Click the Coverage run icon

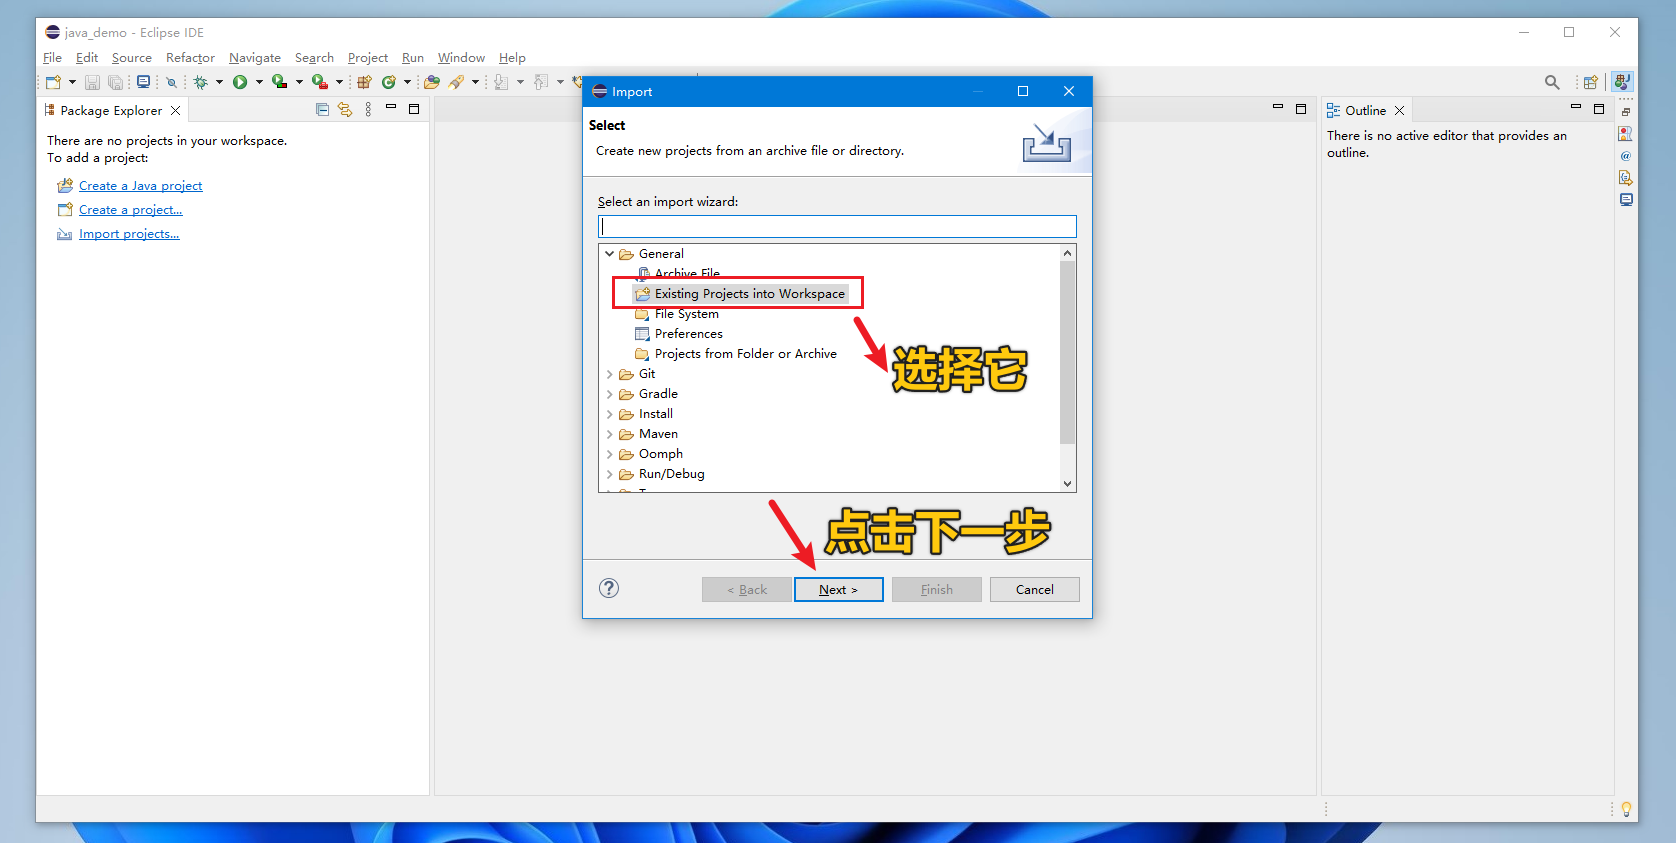point(280,82)
